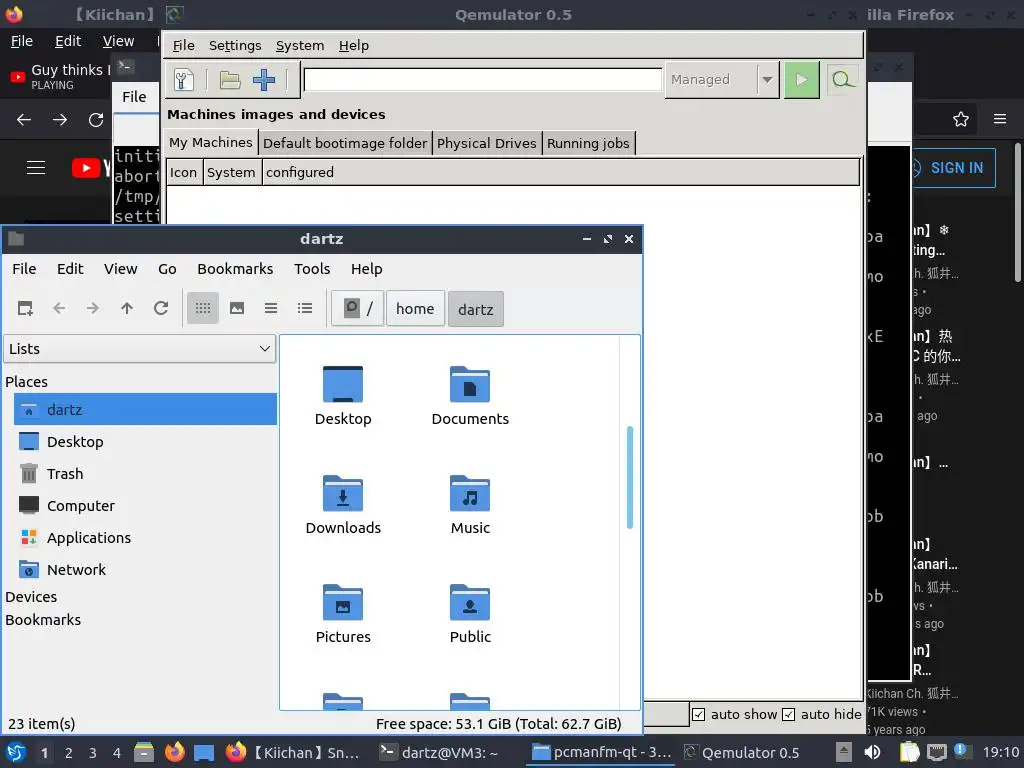Go back in dartz file manager
1024x768 pixels.
pyautogui.click(x=59, y=308)
